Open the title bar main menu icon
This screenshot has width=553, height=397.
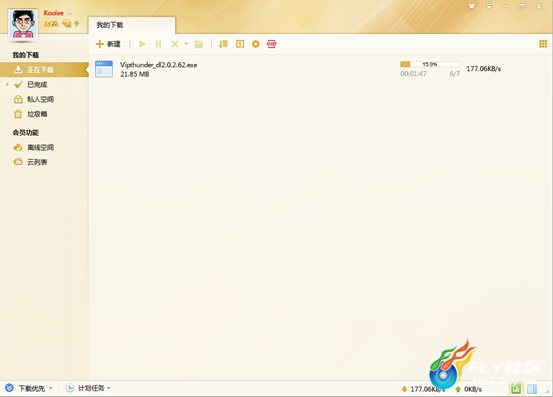tap(489, 6)
